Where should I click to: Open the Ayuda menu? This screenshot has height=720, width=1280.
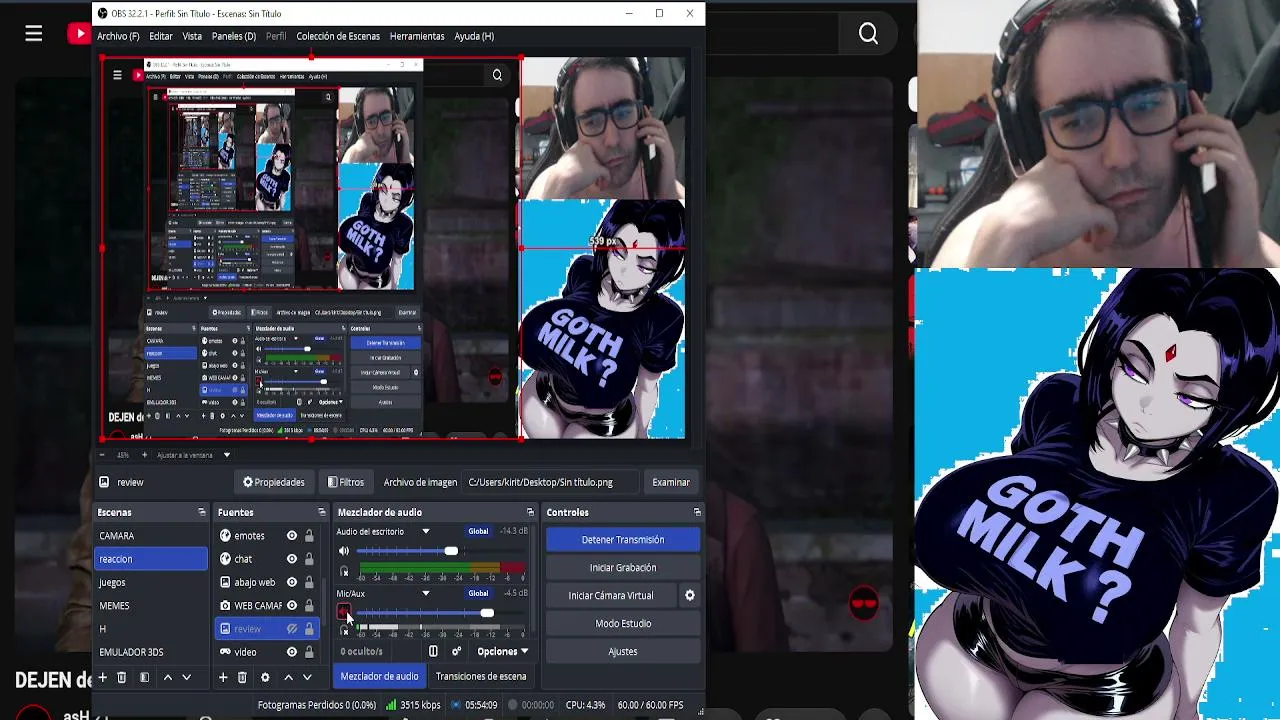click(474, 36)
